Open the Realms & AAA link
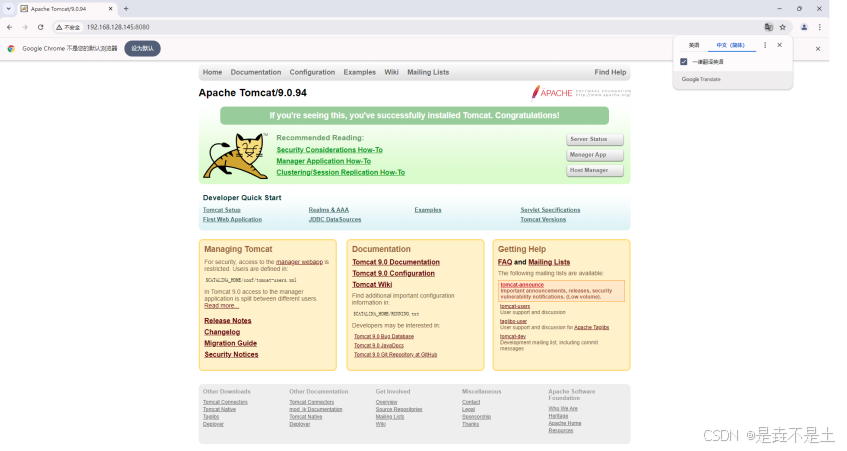The image size is (847, 451). click(328, 210)
